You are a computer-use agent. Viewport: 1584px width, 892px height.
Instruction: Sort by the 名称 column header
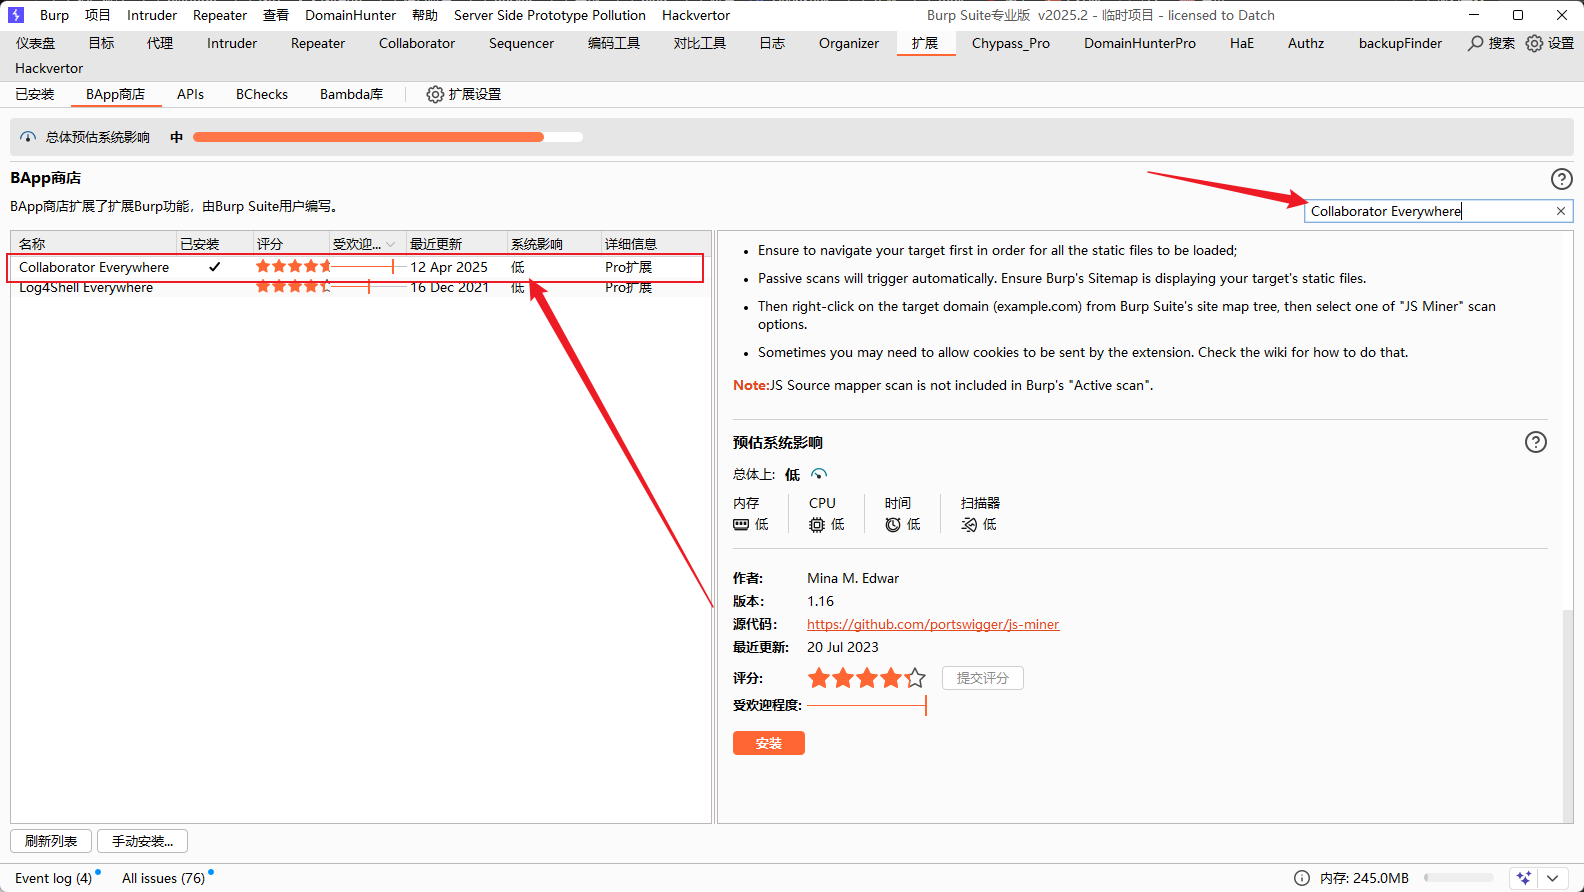[x=94, y=244]
